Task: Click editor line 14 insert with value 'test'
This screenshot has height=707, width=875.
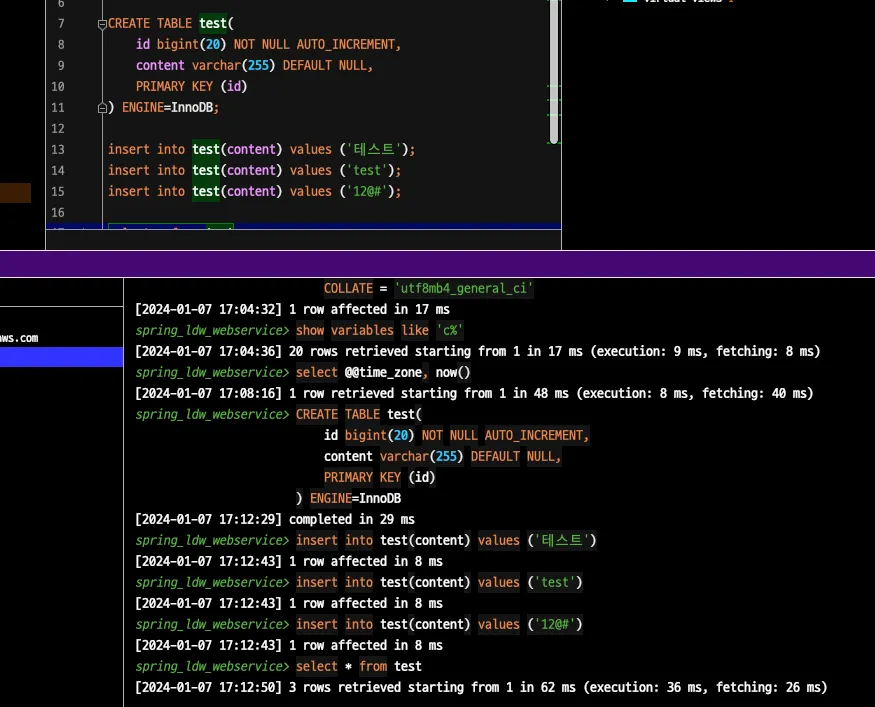Action: point(254,170)
